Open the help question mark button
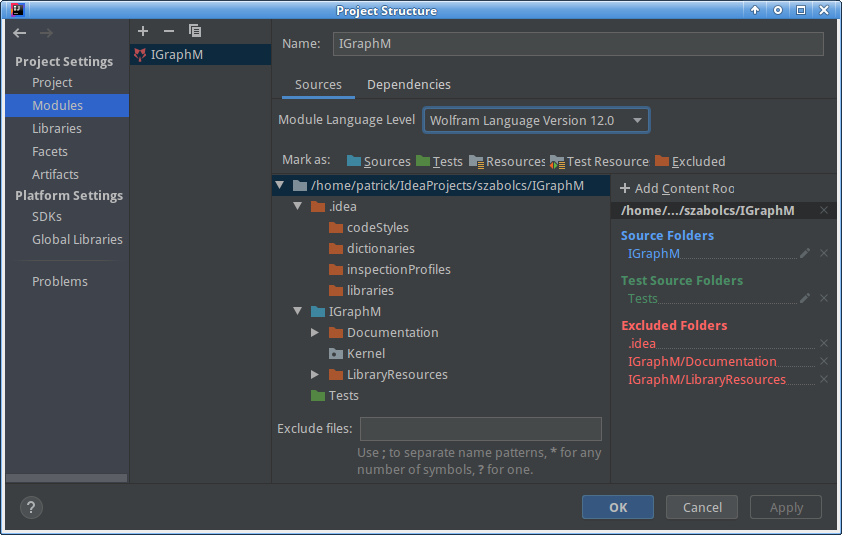This screenshot has height=535, width=842. (x=31, y=507)
